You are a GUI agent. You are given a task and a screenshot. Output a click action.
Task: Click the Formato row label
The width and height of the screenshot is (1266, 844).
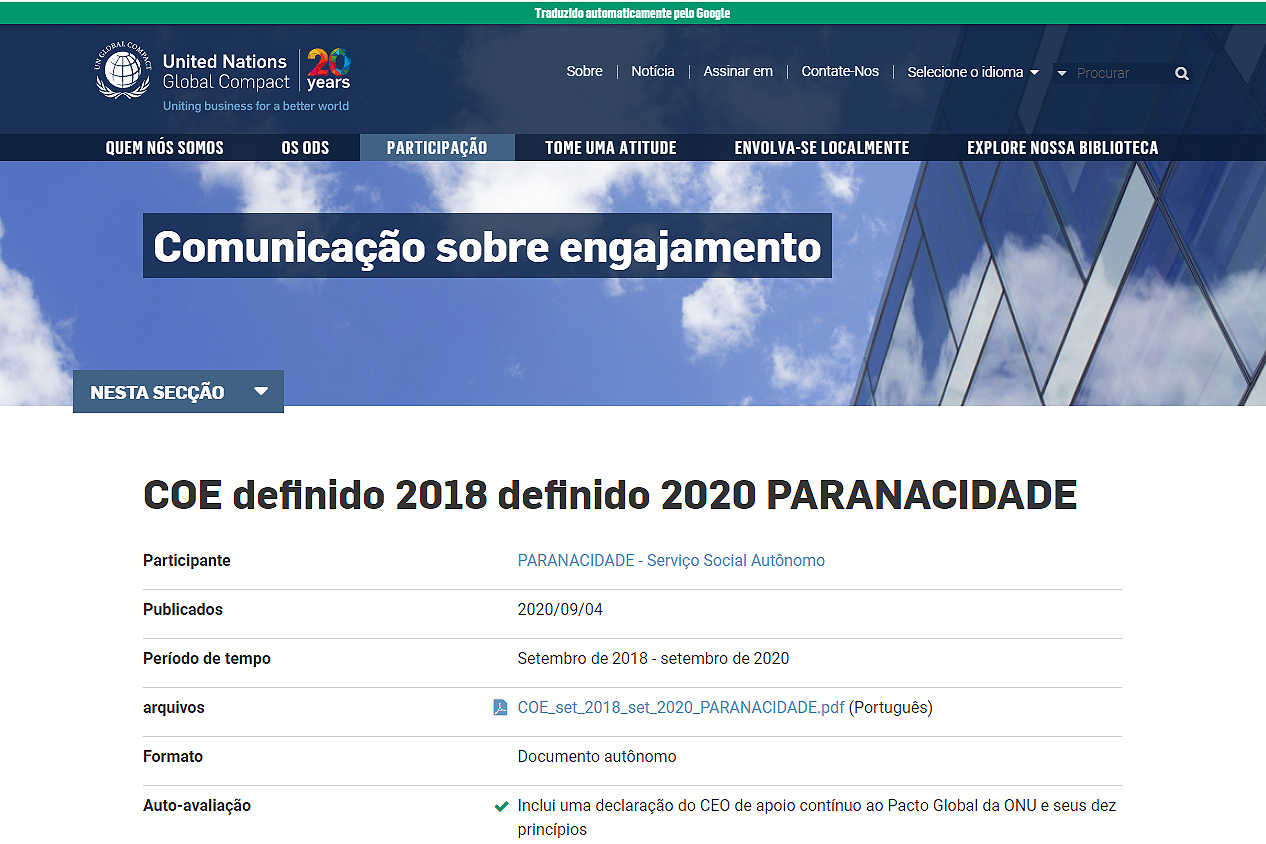tap(173, 757)
